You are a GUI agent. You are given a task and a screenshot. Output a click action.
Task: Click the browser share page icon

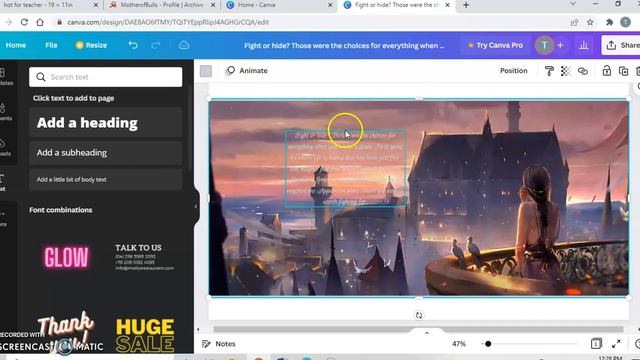click(574, 22)
